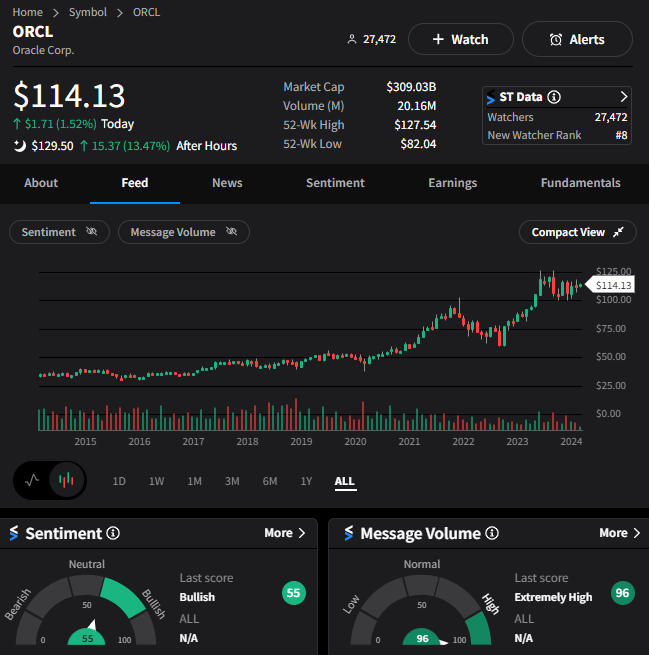
Task: Select the 1M time range
Action: tap(194, 481)
